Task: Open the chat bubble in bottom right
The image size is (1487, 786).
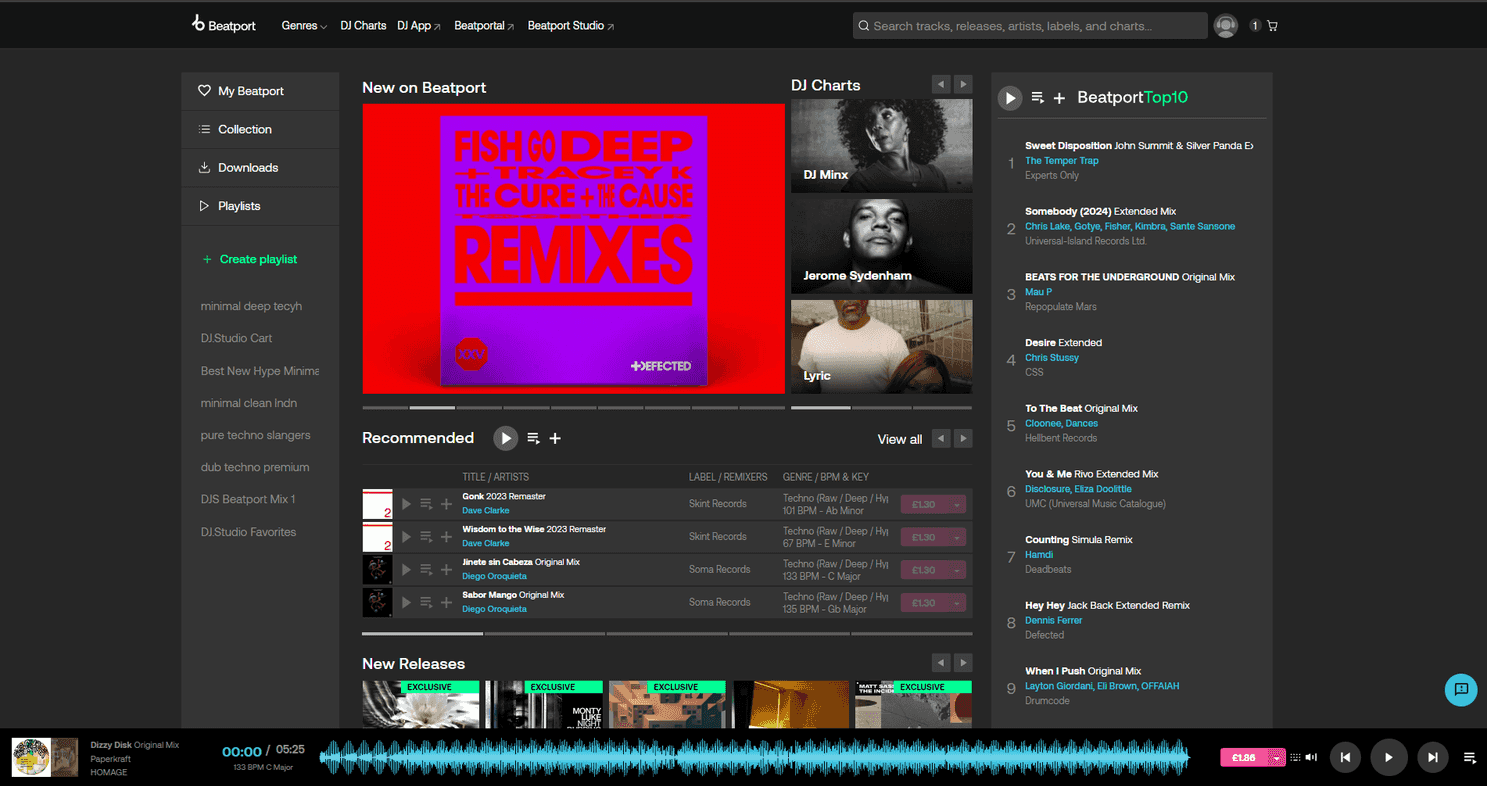Action: click(x=1461, y=690)
